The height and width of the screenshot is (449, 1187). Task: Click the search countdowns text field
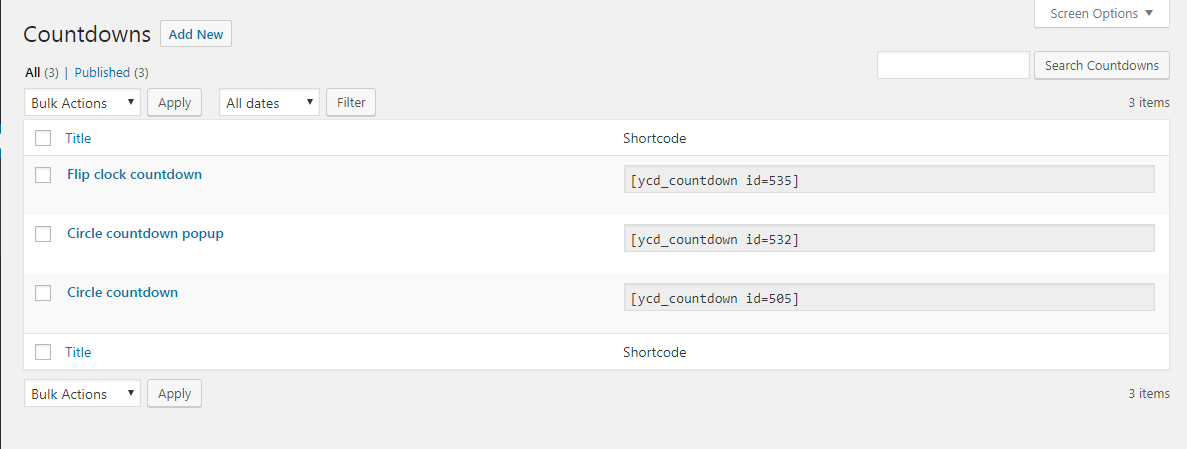pos(953,66)
